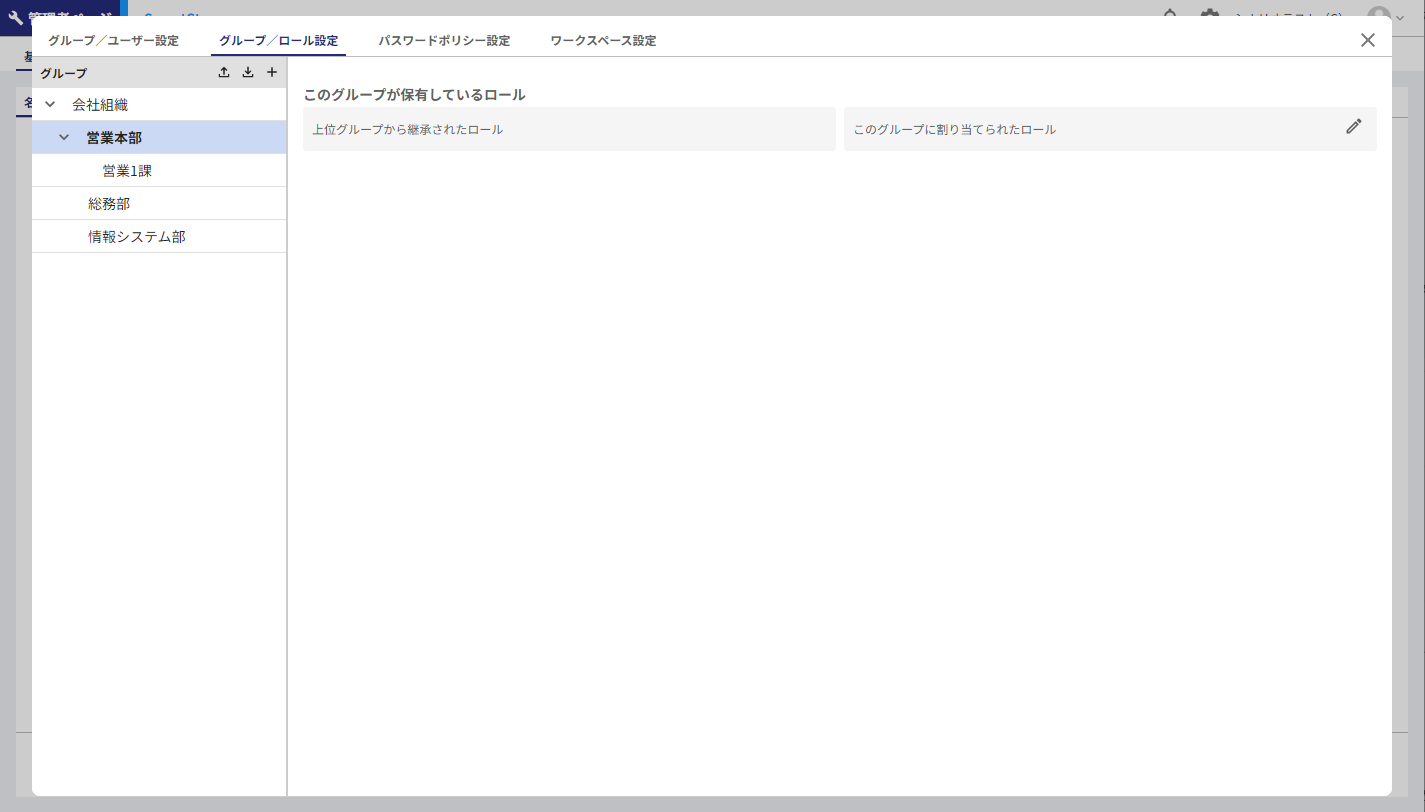Collapse the 会社組織 tree node
1425x812 pixels.
point(50,104)
